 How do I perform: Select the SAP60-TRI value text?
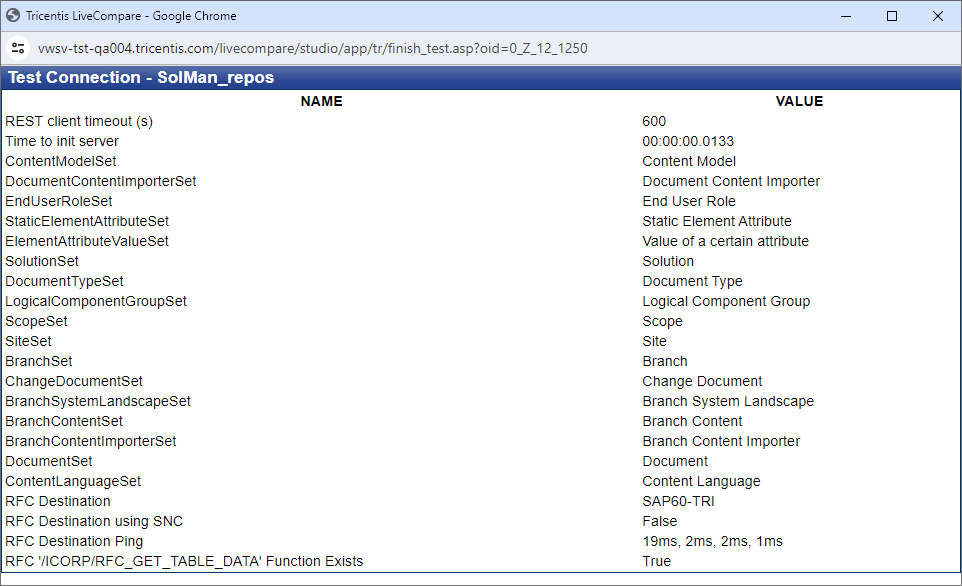pyautogui.click(x=677, y=501)
